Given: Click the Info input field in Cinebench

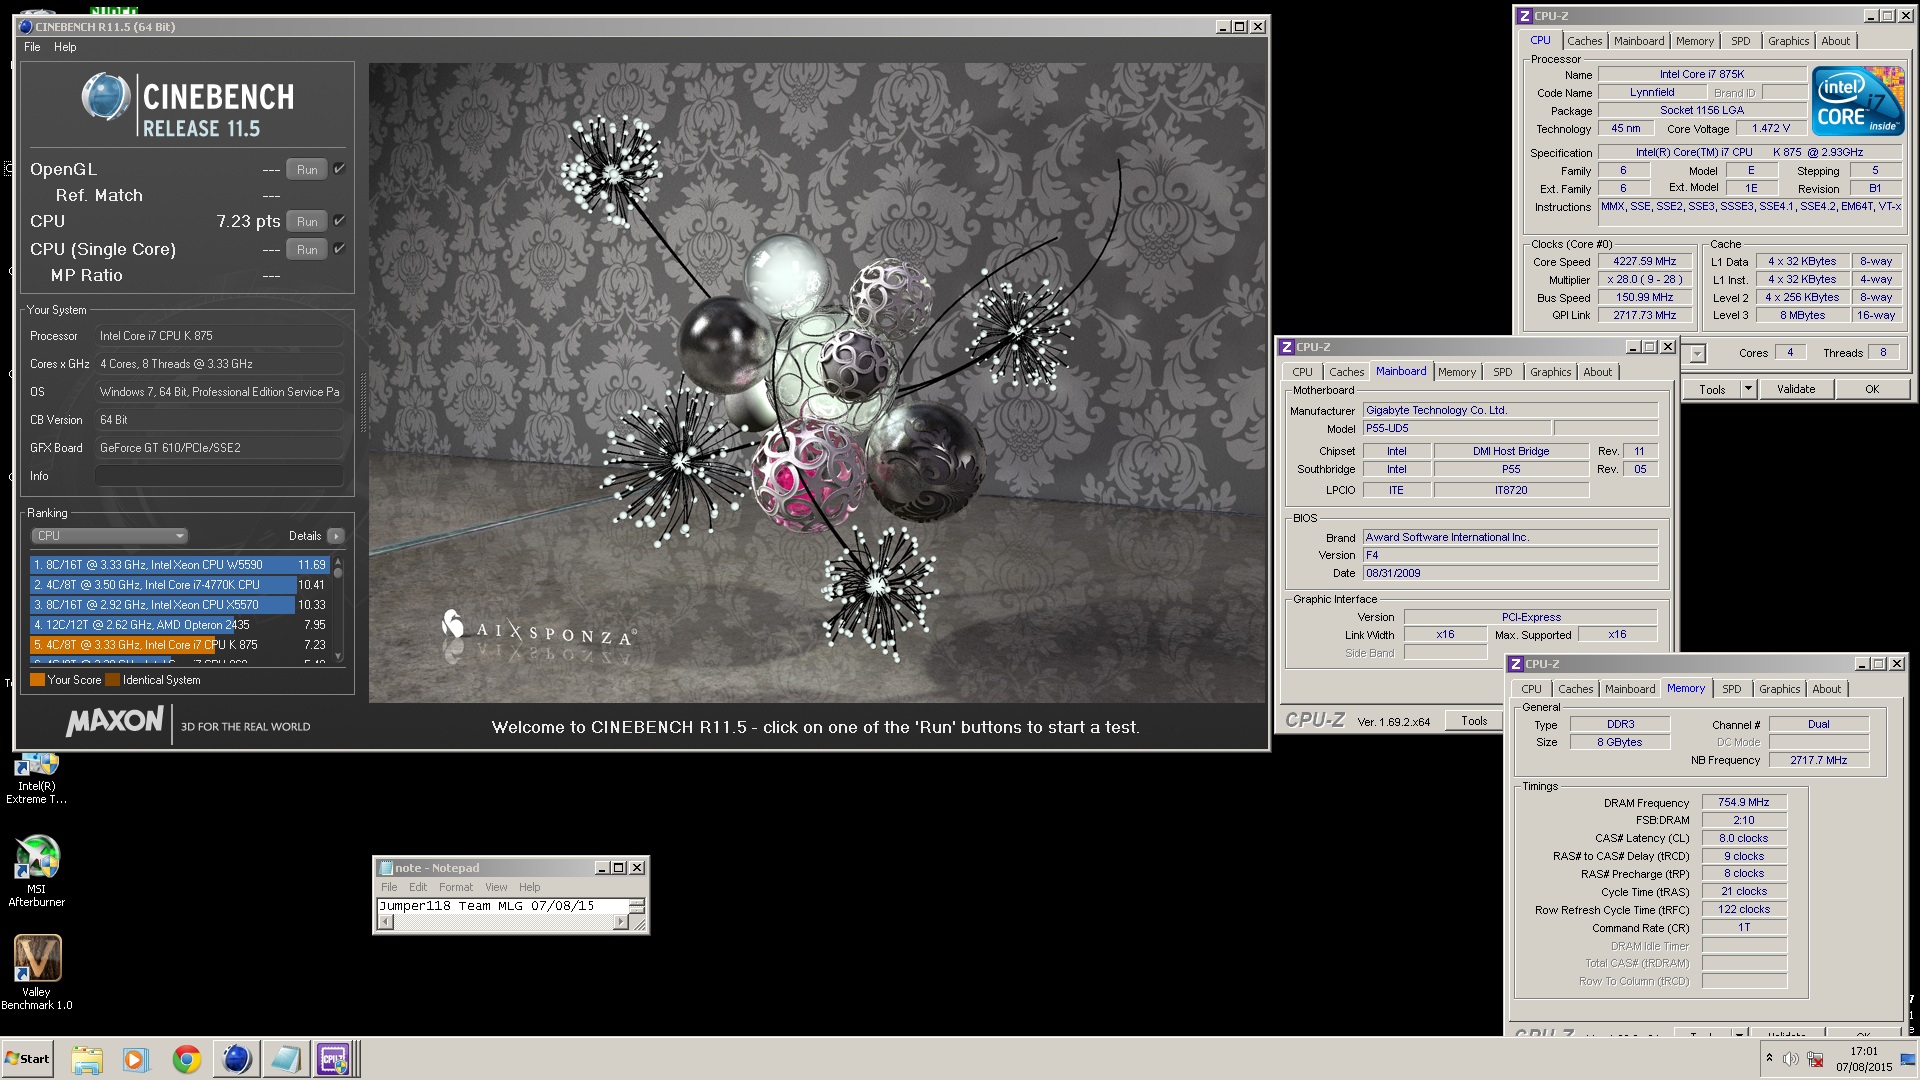Looking at the screenshot, I should [x=219, y=476].
